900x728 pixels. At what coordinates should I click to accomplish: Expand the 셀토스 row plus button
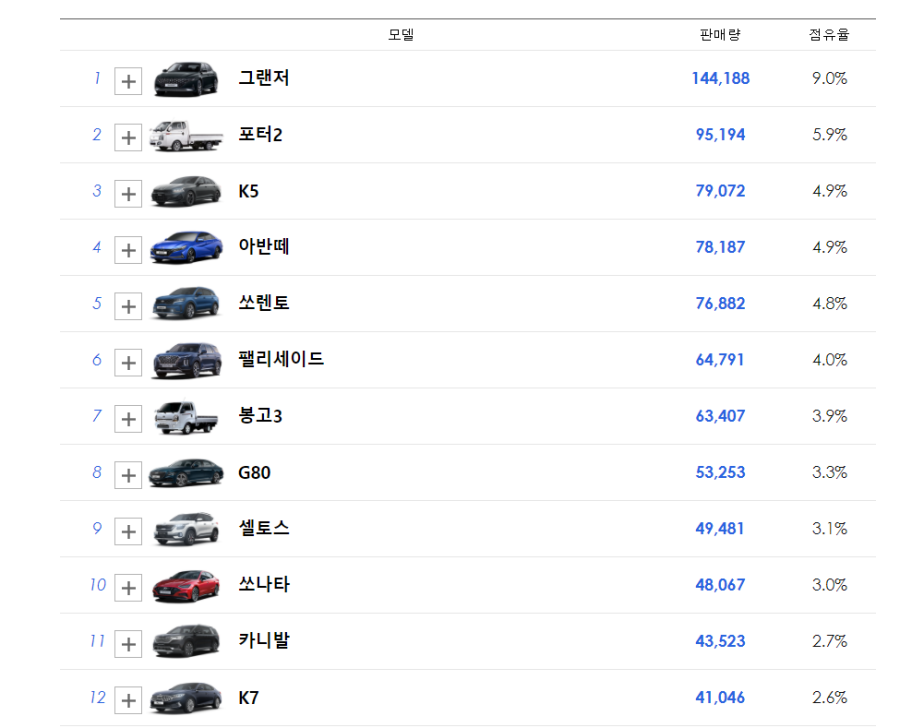(x=128, y=531)
